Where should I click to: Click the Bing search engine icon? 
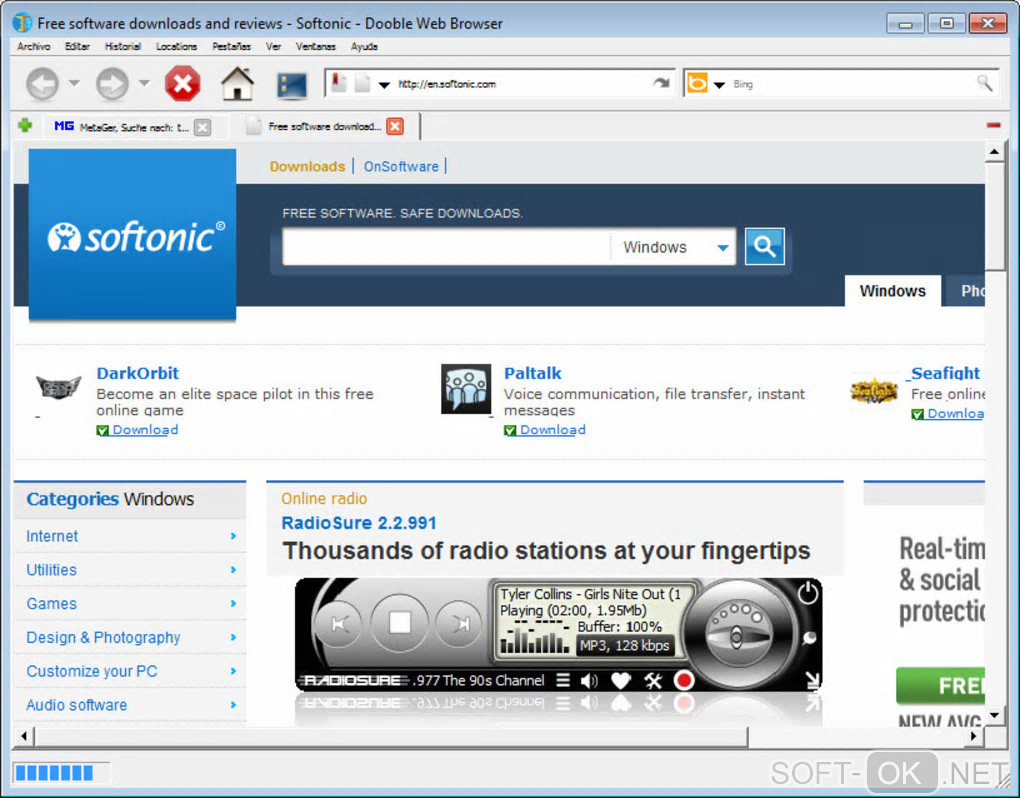point(697,83)
